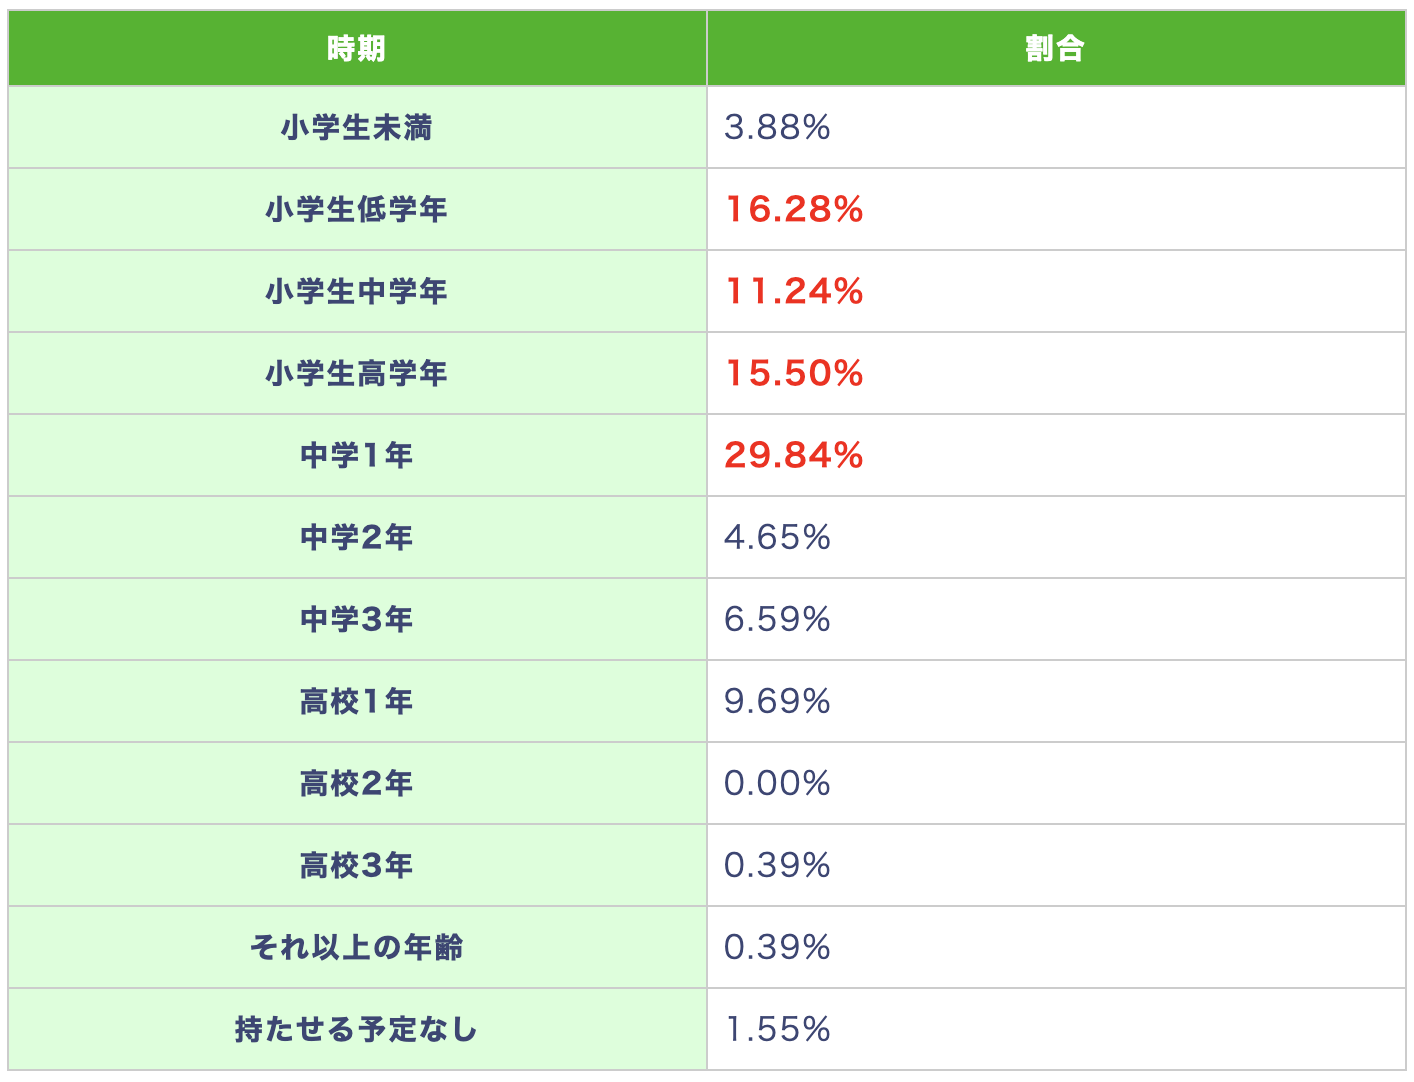Screen dimensions: 1414x1082
Task: Select the 中学2年 row label
Action: coord(356,538)
